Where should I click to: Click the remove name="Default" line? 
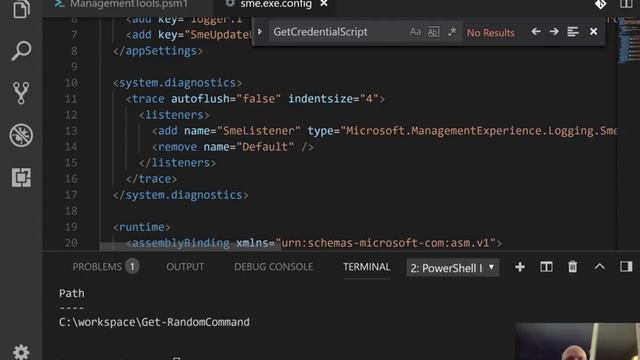pyautogui.click(x=233, y=147)
